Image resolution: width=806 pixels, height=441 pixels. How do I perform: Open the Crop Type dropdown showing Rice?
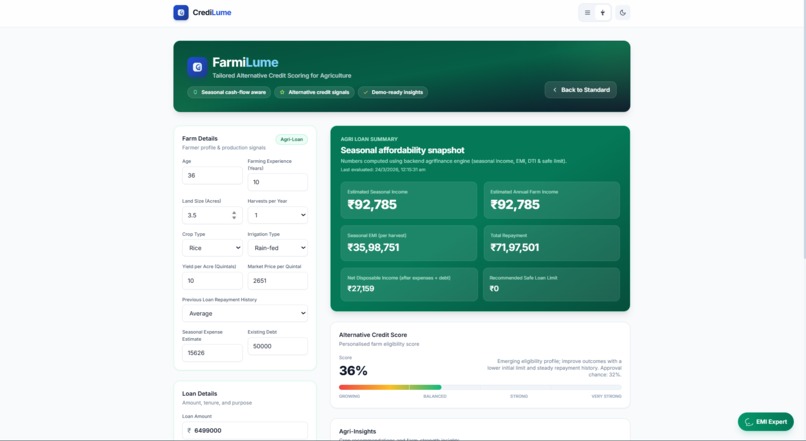[212, 248]
